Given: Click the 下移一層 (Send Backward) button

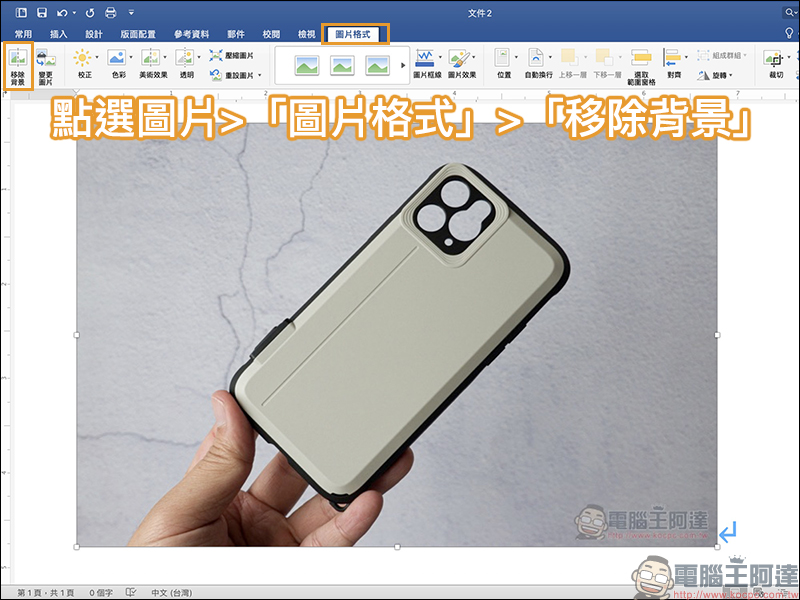Looking at the screenshot, I should pos(607,64).
